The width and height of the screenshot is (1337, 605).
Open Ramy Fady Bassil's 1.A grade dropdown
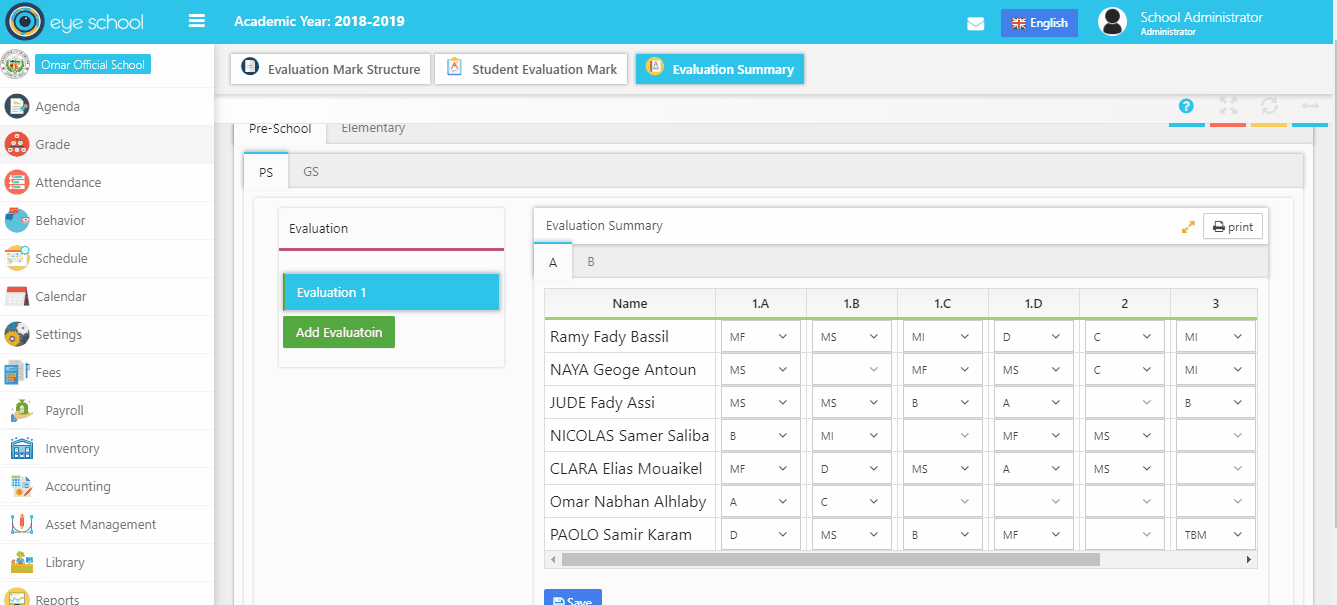759,336
